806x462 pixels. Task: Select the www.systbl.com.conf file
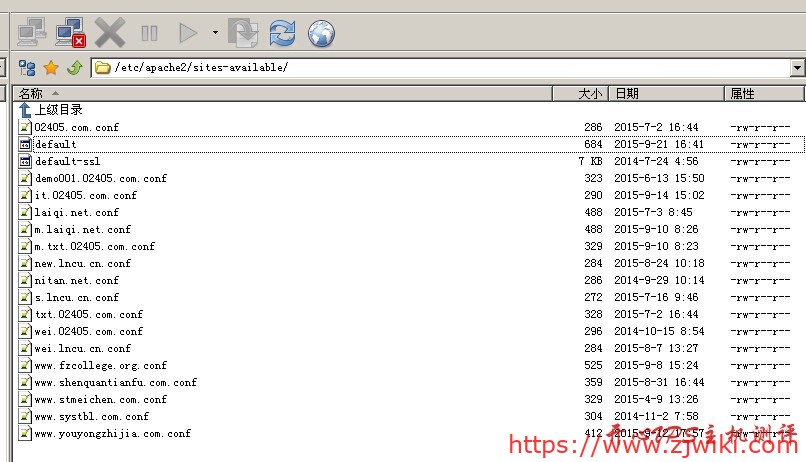(x=91, y=417)
